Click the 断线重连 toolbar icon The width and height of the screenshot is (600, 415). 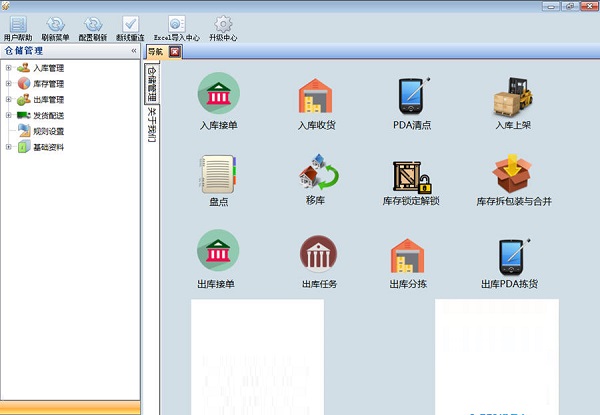pos(130,24)
